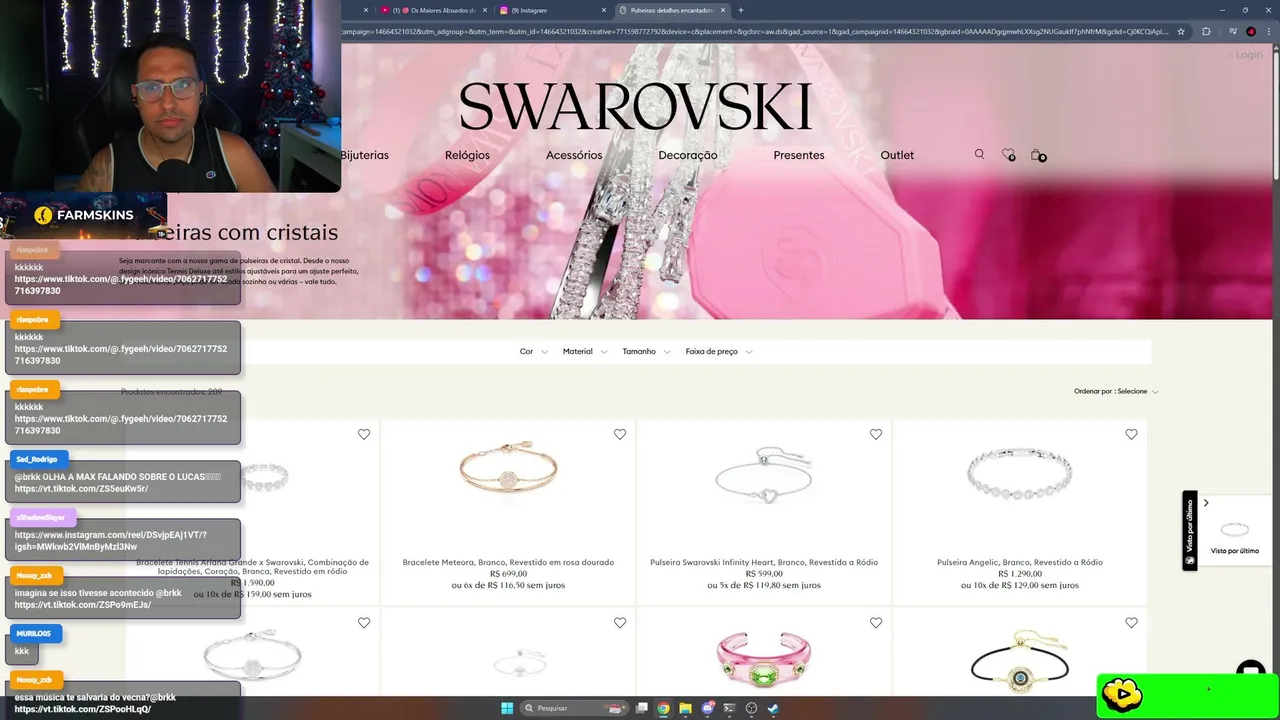
Task: Open the site search magnifier icon
Action: point(979,154)
